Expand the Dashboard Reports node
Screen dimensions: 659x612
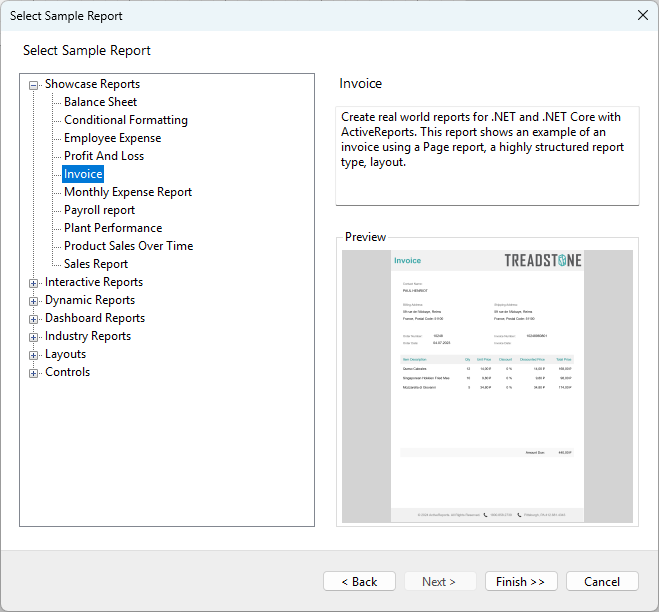[34, 319]
